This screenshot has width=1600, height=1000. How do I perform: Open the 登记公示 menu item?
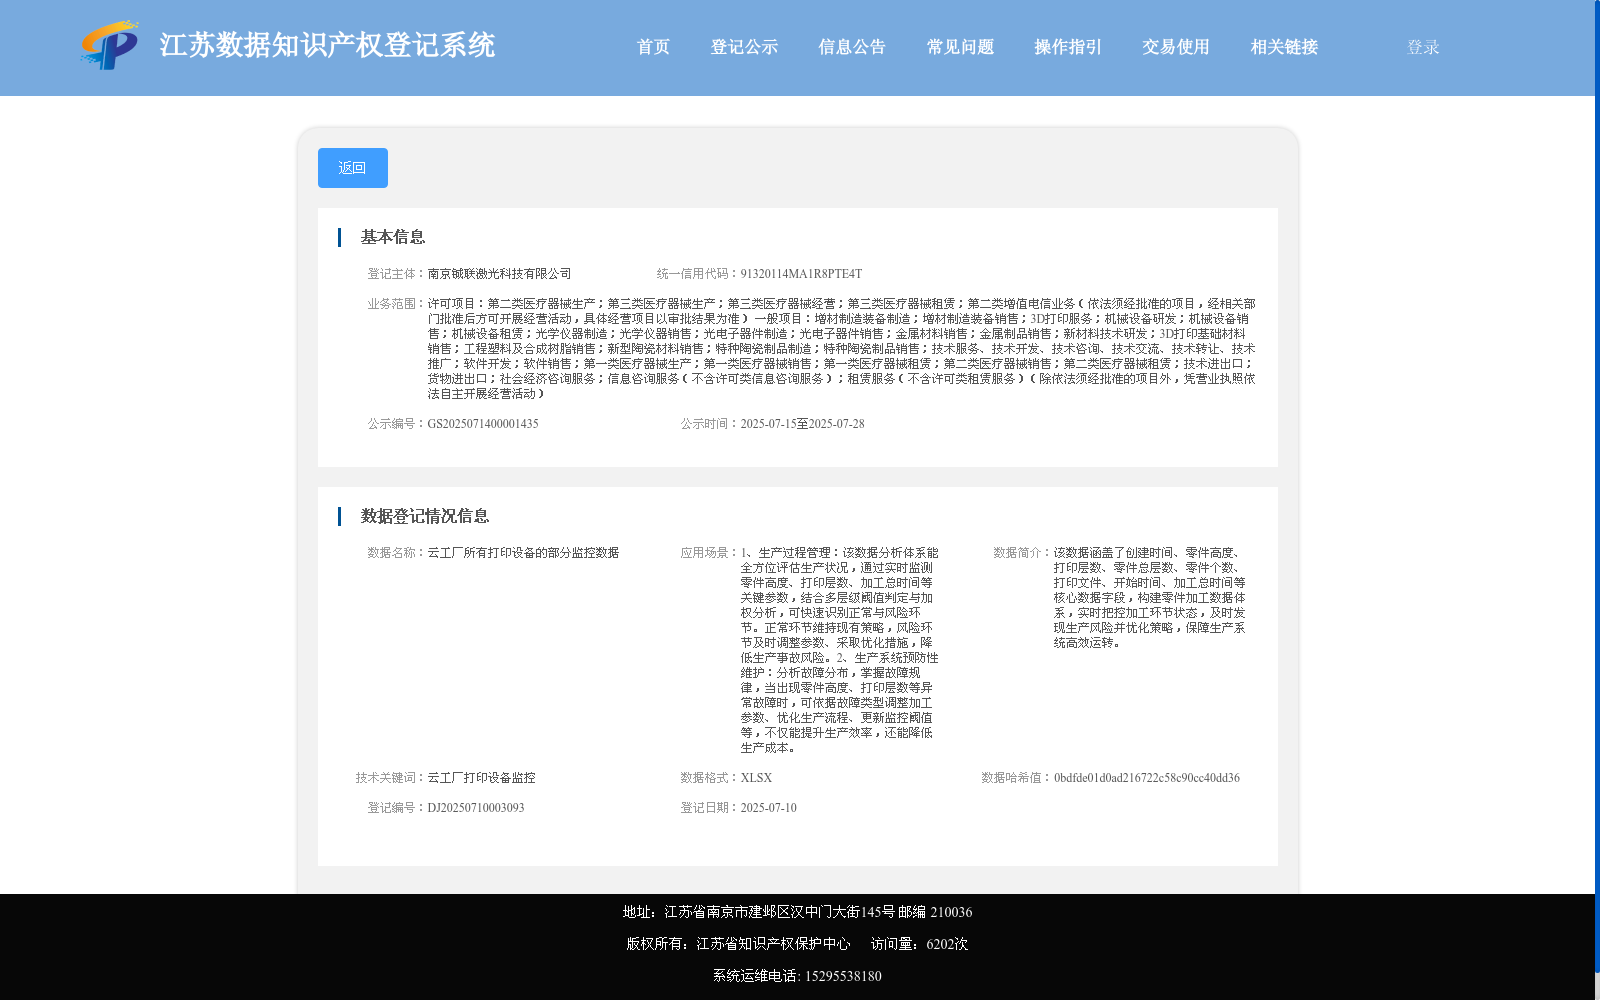tap(744, 47)
